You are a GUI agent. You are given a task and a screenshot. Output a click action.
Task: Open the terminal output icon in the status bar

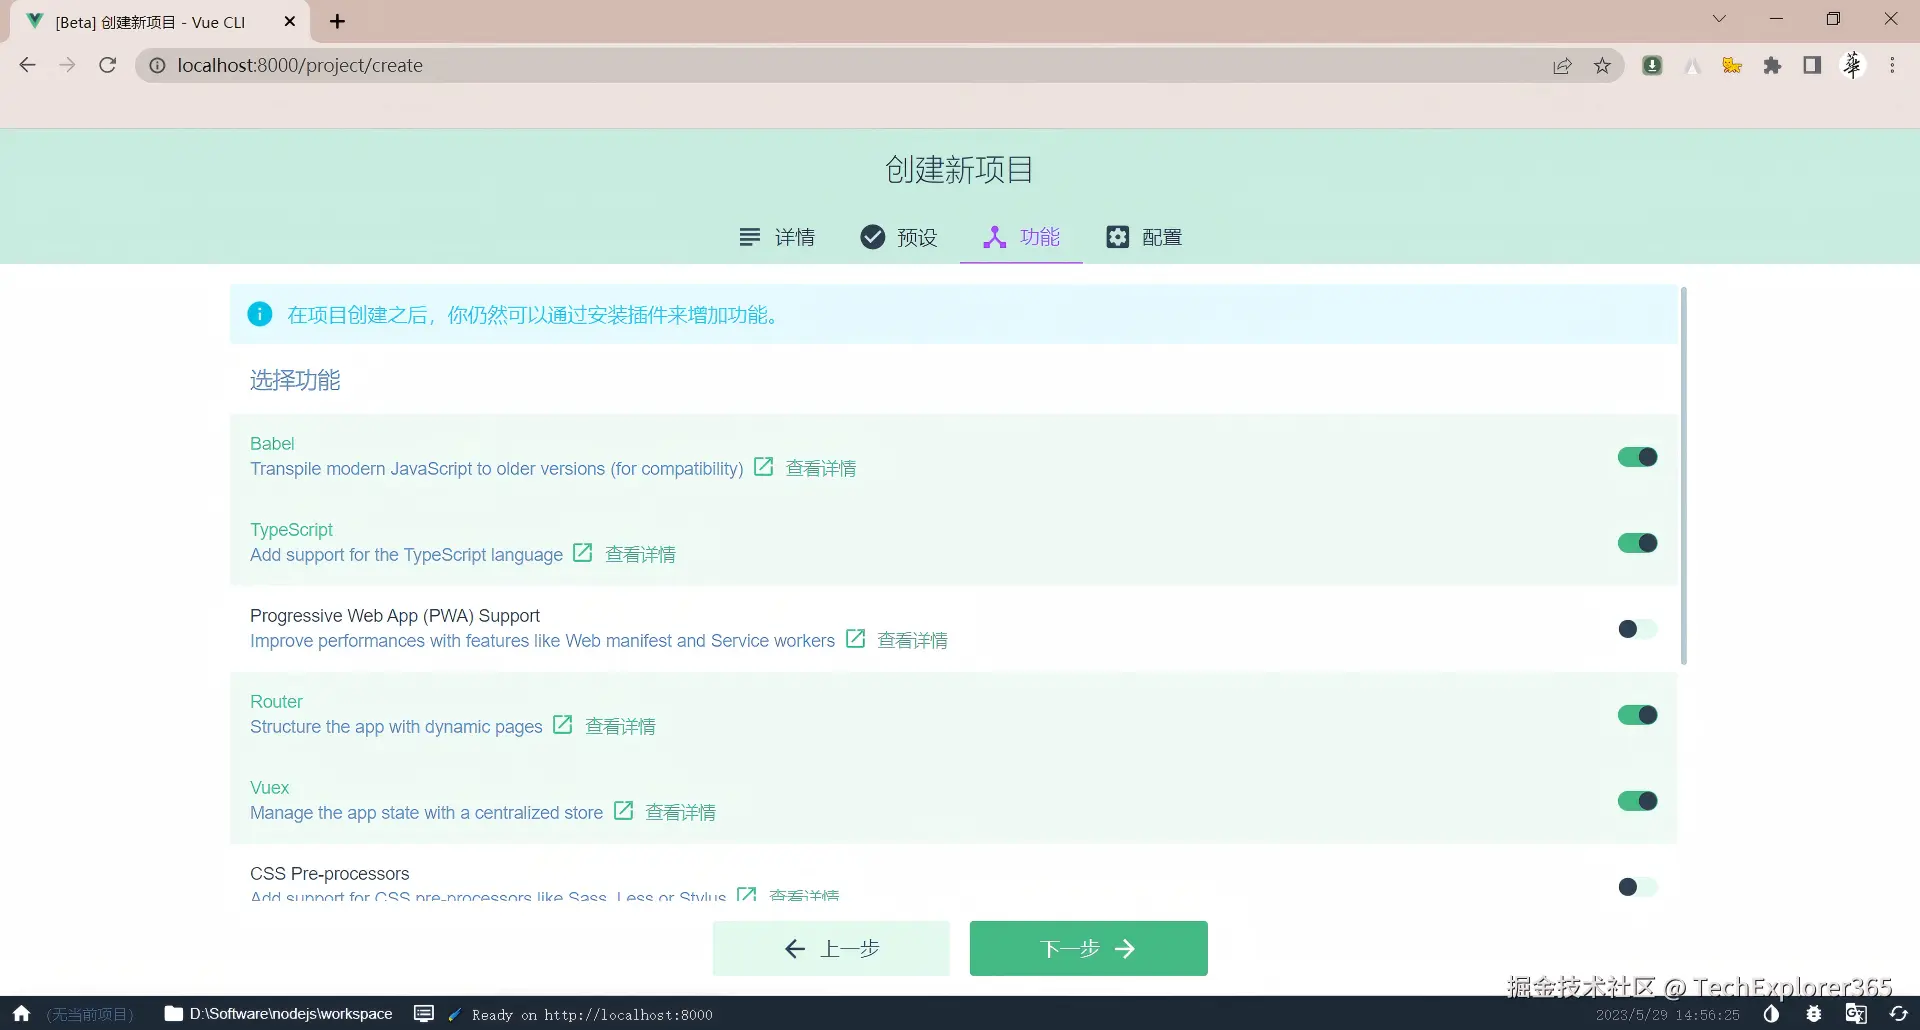coord(423,1014)
